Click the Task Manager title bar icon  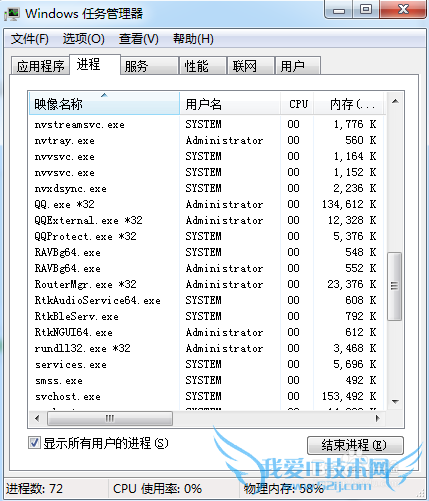pyautogui.click(x=12, y=14)
